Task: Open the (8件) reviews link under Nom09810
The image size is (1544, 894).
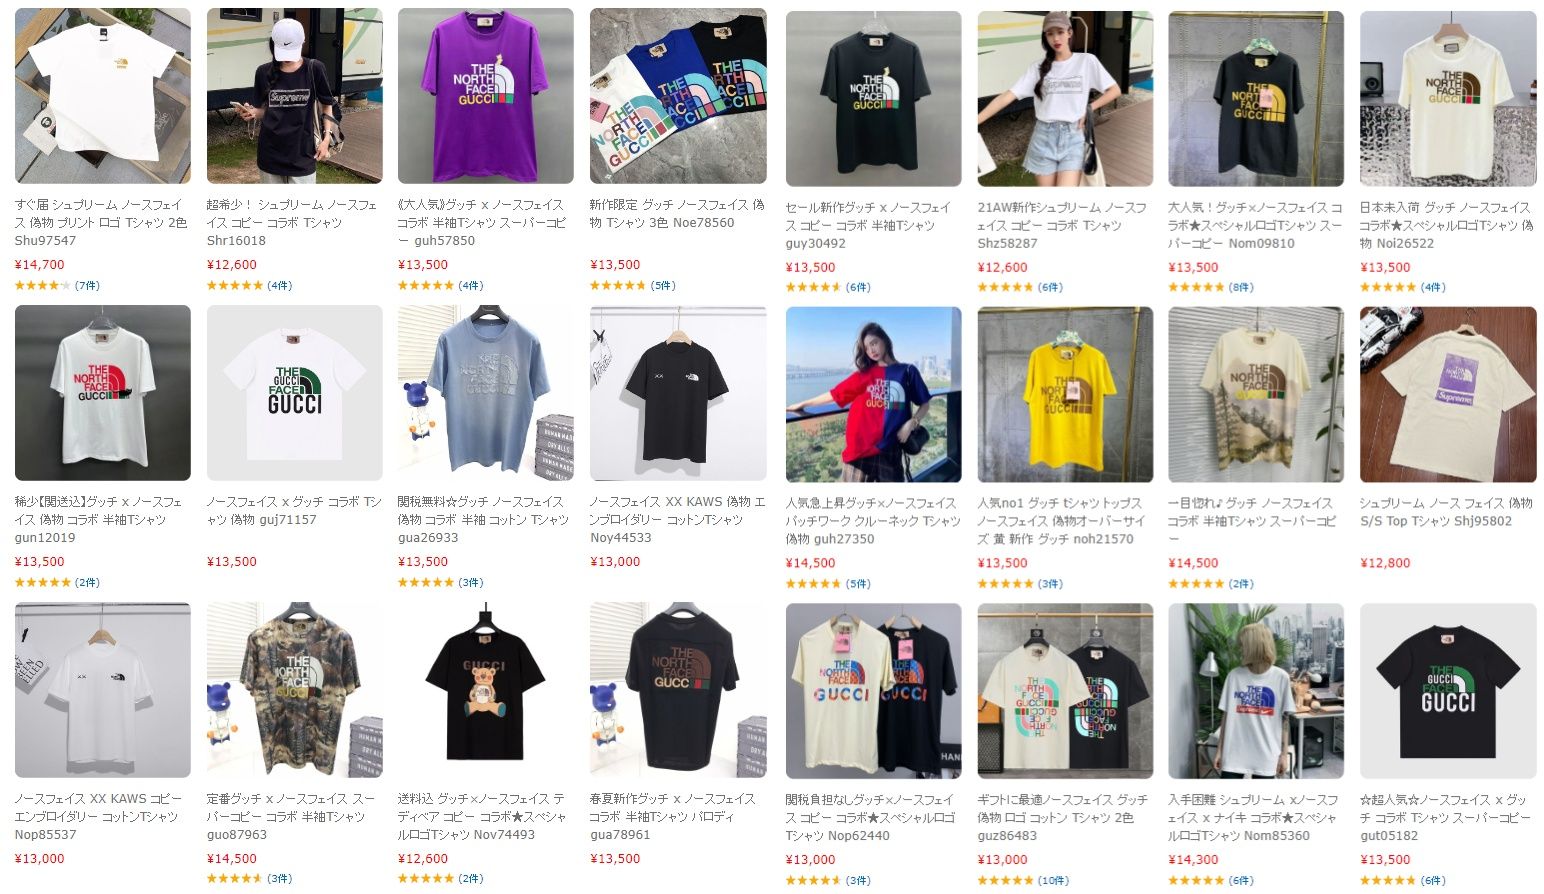Action: click(1241, 287)
